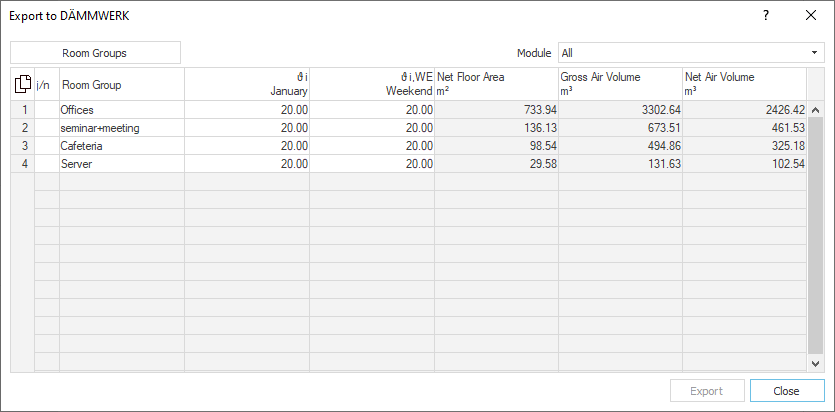Click the copy icon in table header
The height and width of the screenshot is (412, 835).
(22, 84)
